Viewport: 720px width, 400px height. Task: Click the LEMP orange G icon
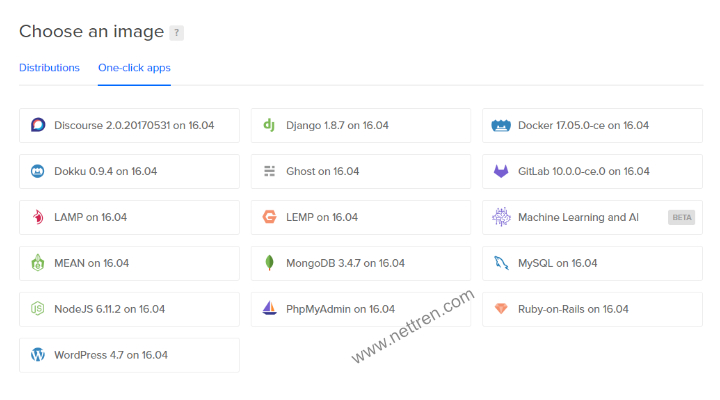[270, 217]
